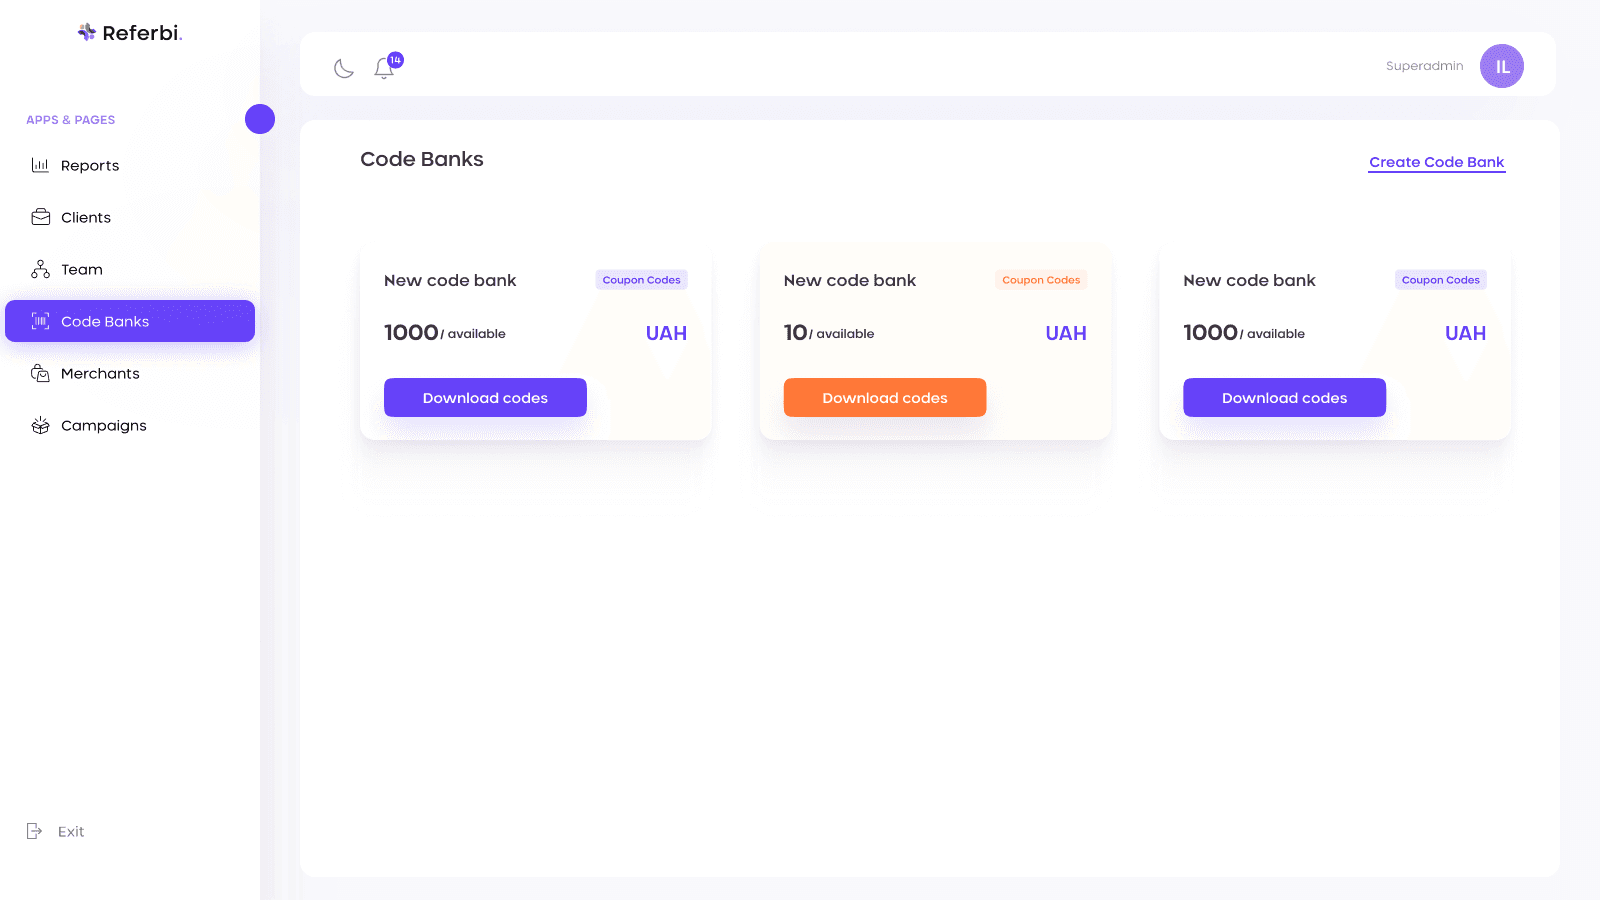Screen dimensions: 1600x900
Task: Open the Team section icon
Action: point(40,269)
